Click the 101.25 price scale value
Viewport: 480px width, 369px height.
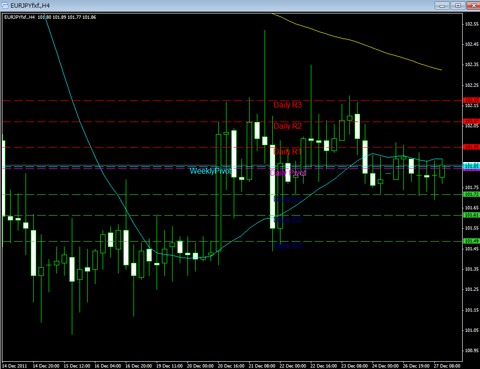click(x=472, y=289)
